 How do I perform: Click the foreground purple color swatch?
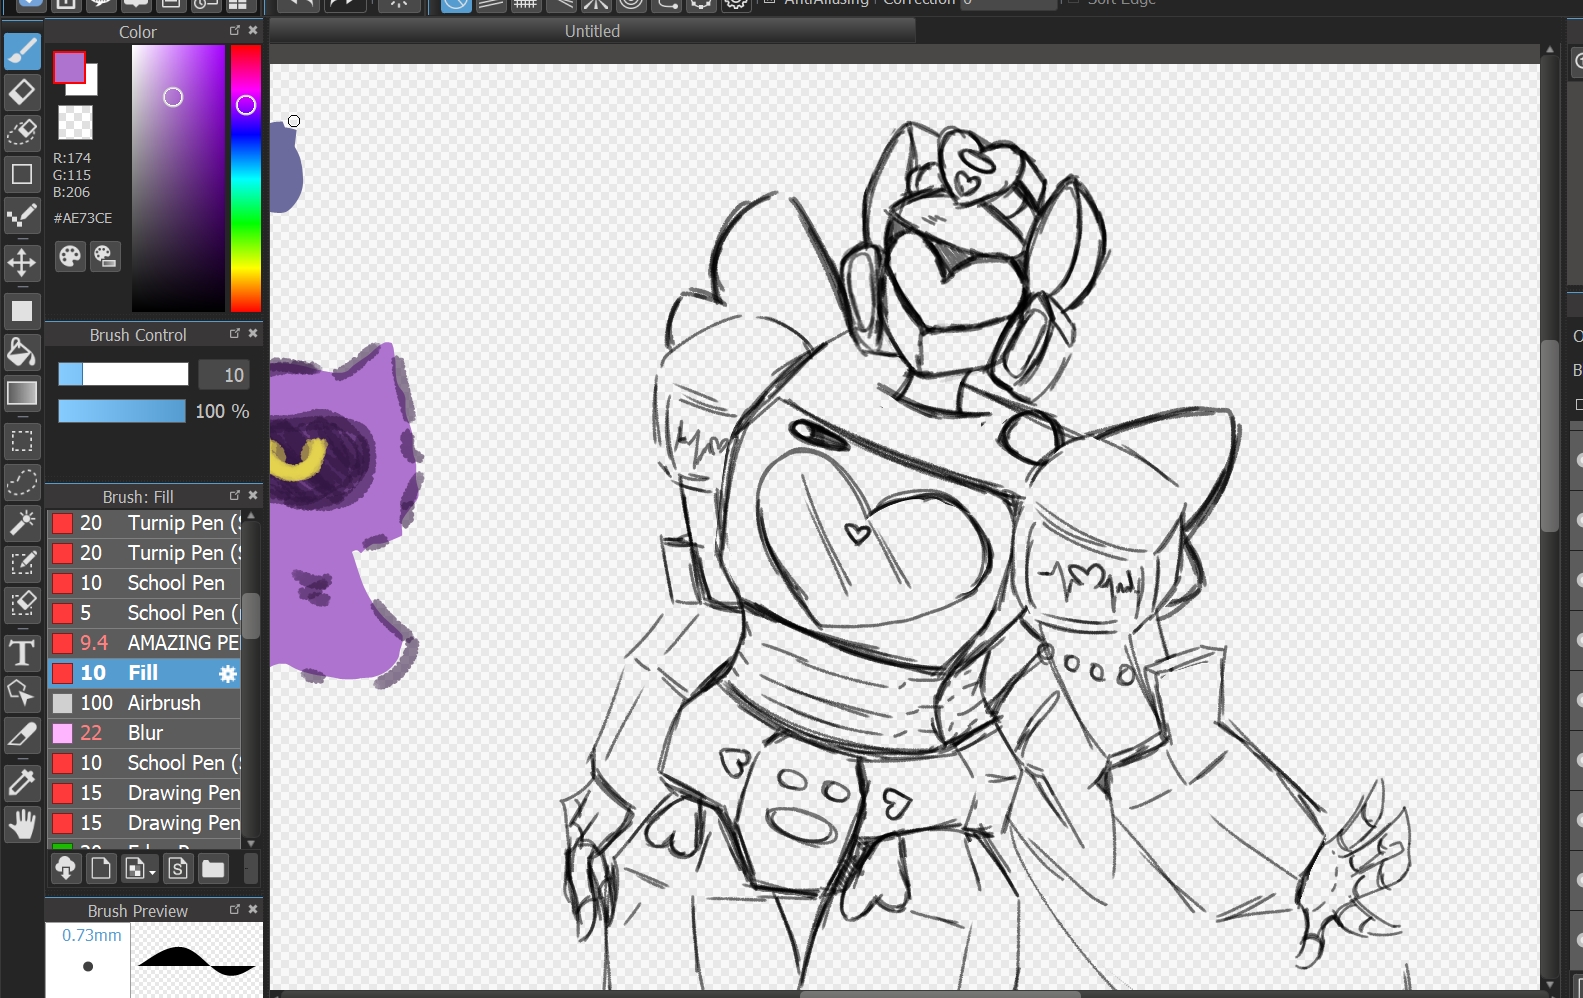(x=69, y=68)
